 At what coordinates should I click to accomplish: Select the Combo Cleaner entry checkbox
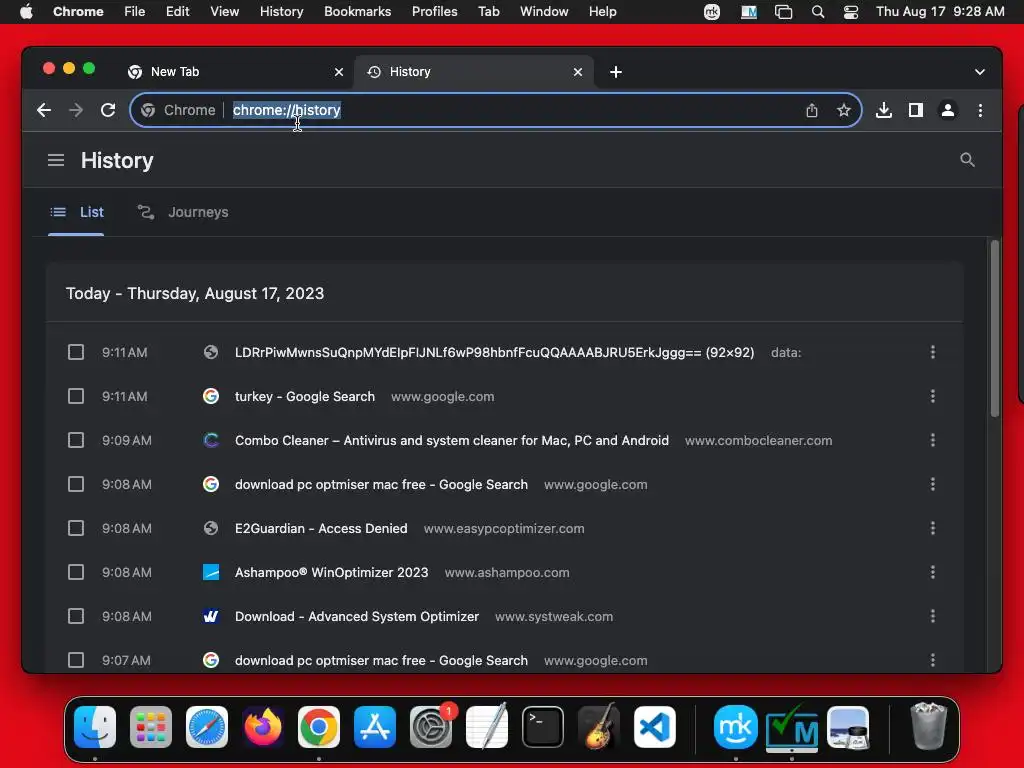click(x=76, y=440)
